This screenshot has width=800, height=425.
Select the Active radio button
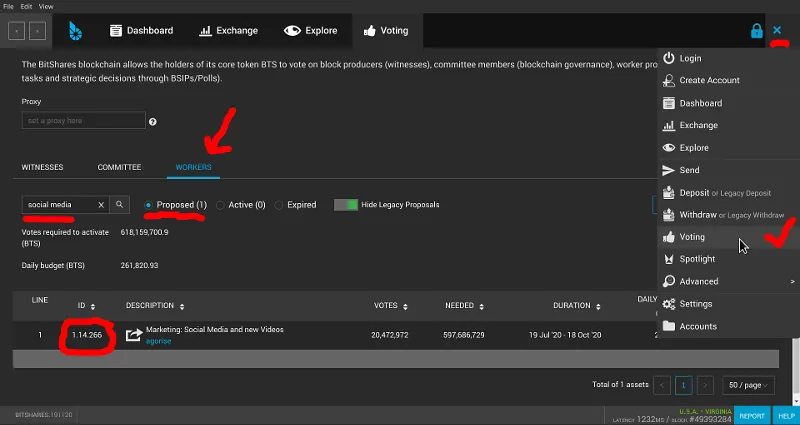[x=220, y=205]
